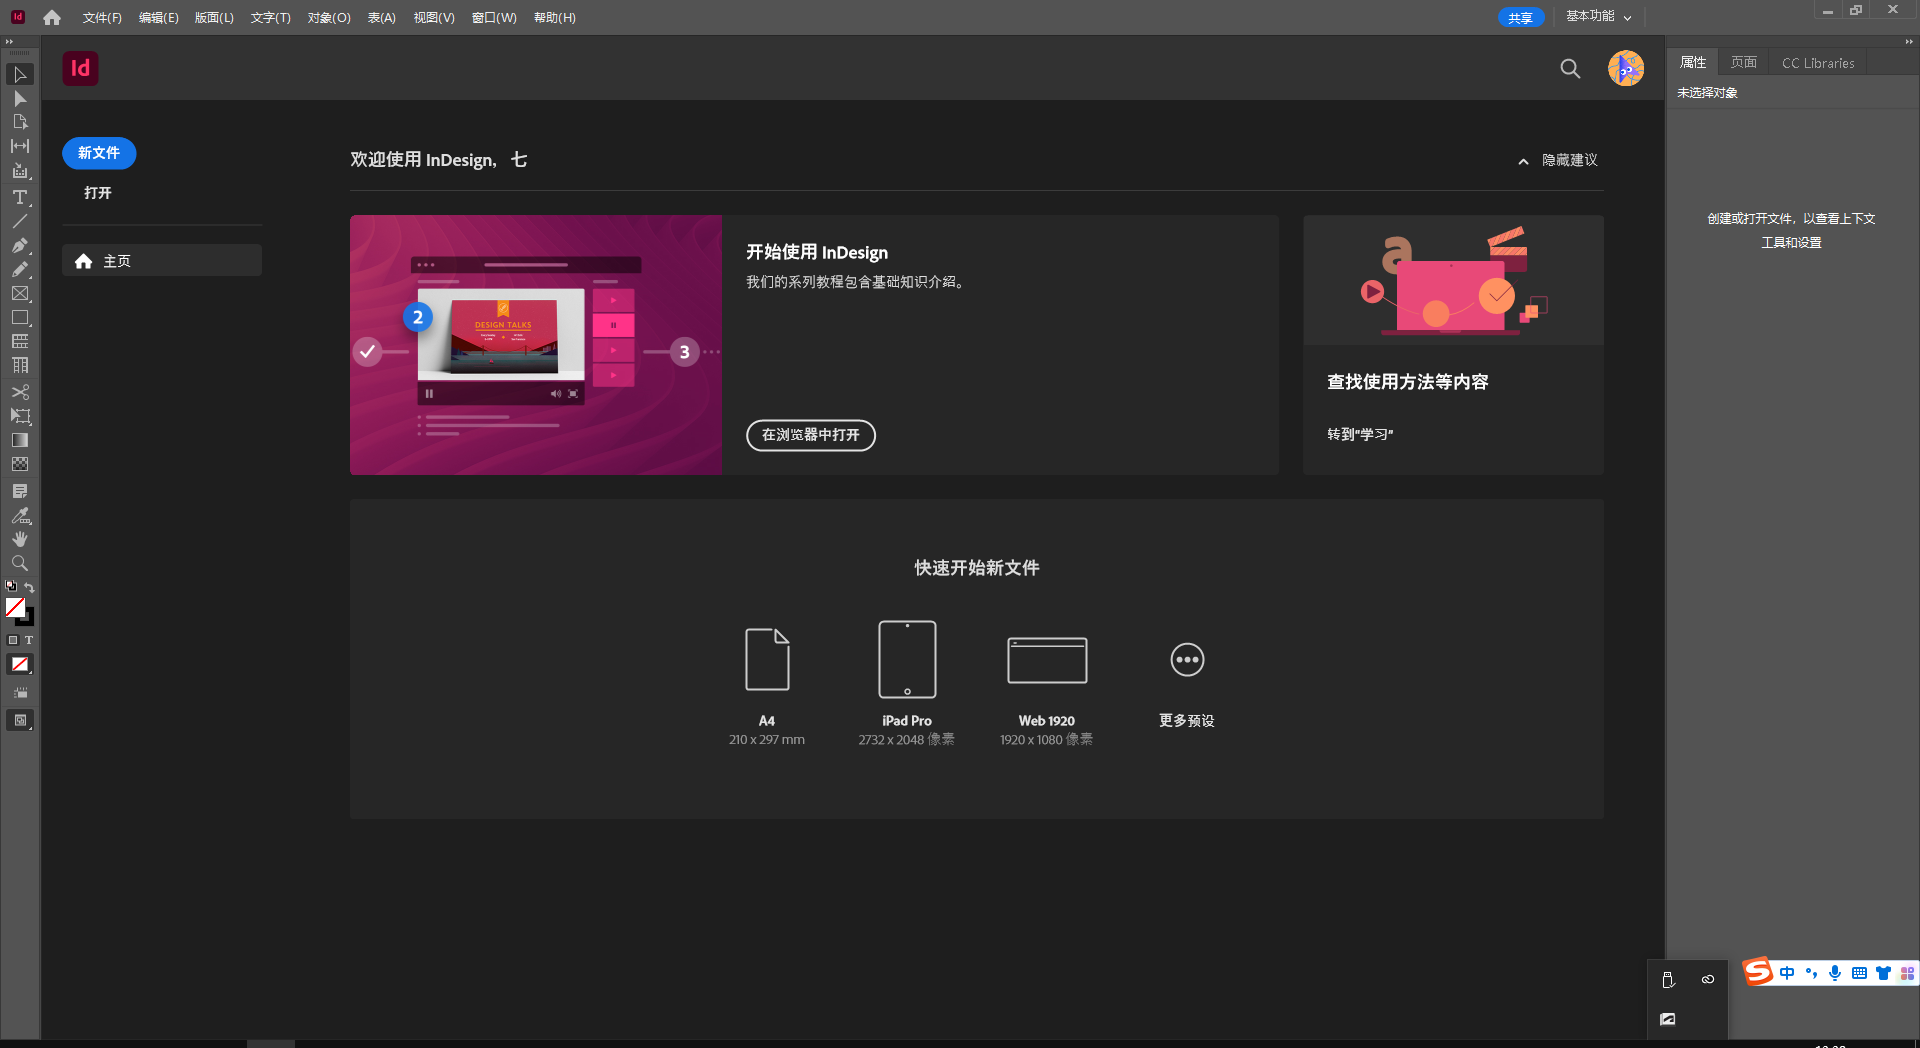Select the Content Collector tool
This screenshot has height=1048, width=1920.
(20, 171)
